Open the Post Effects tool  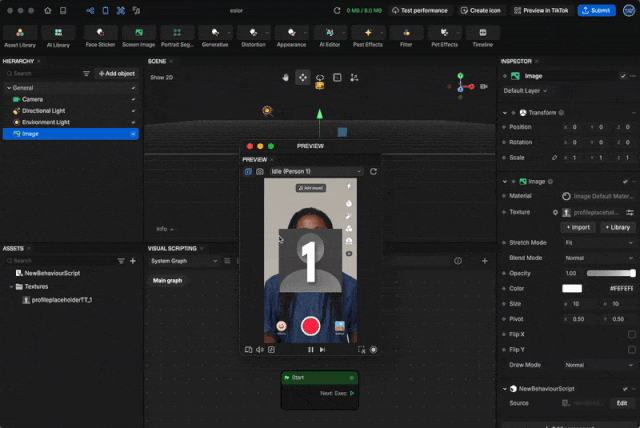tap(368, 37)
